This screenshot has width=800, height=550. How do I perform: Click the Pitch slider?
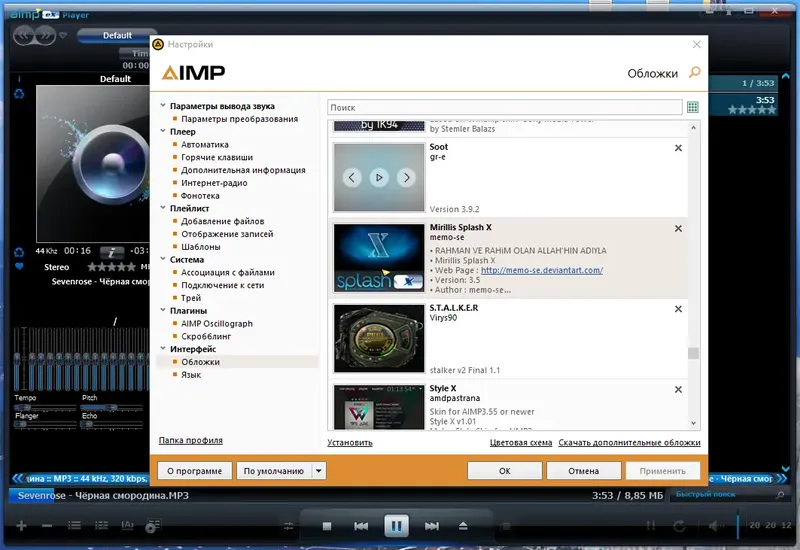112,407
